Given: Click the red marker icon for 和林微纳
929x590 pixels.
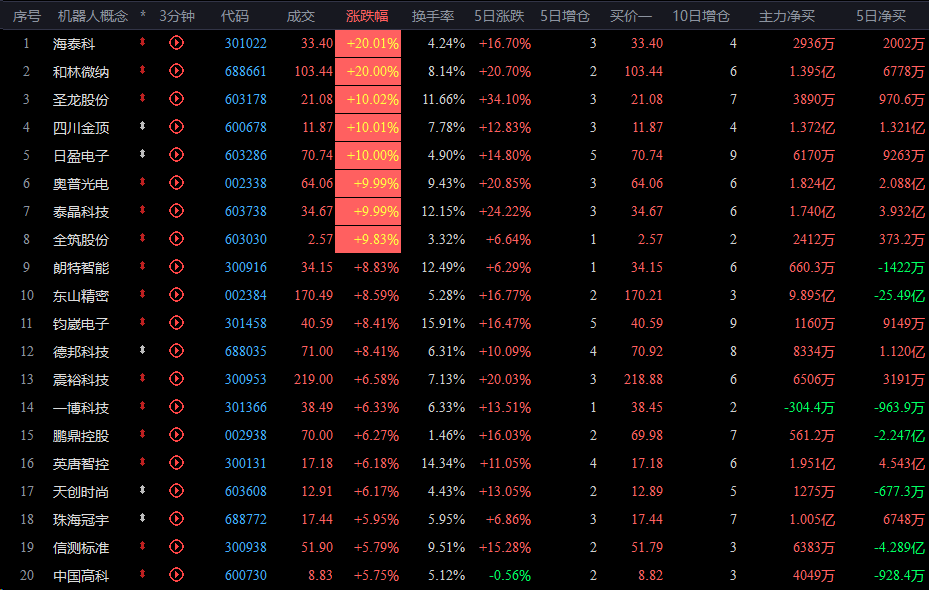Looking at the screenshot, I should click(143, 71).
